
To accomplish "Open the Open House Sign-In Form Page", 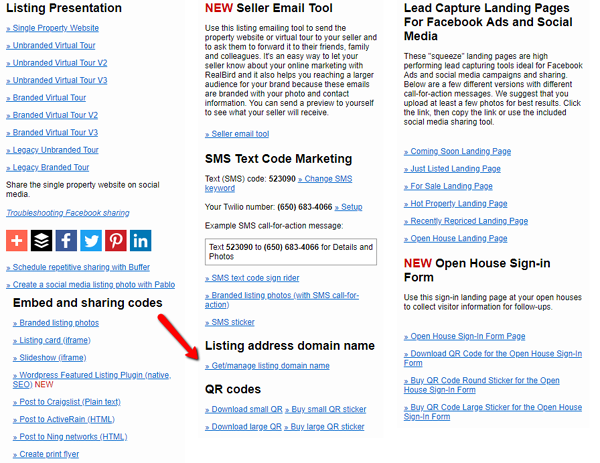I will (x=465, y=336).
